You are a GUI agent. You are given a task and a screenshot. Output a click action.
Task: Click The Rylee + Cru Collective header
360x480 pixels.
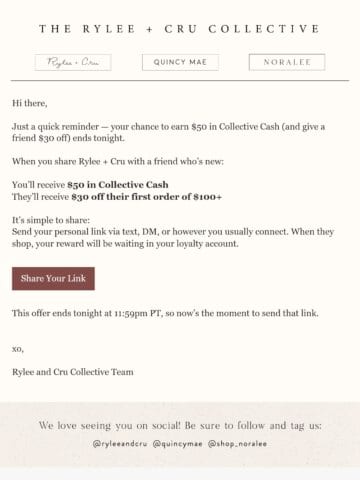[180, 29]
